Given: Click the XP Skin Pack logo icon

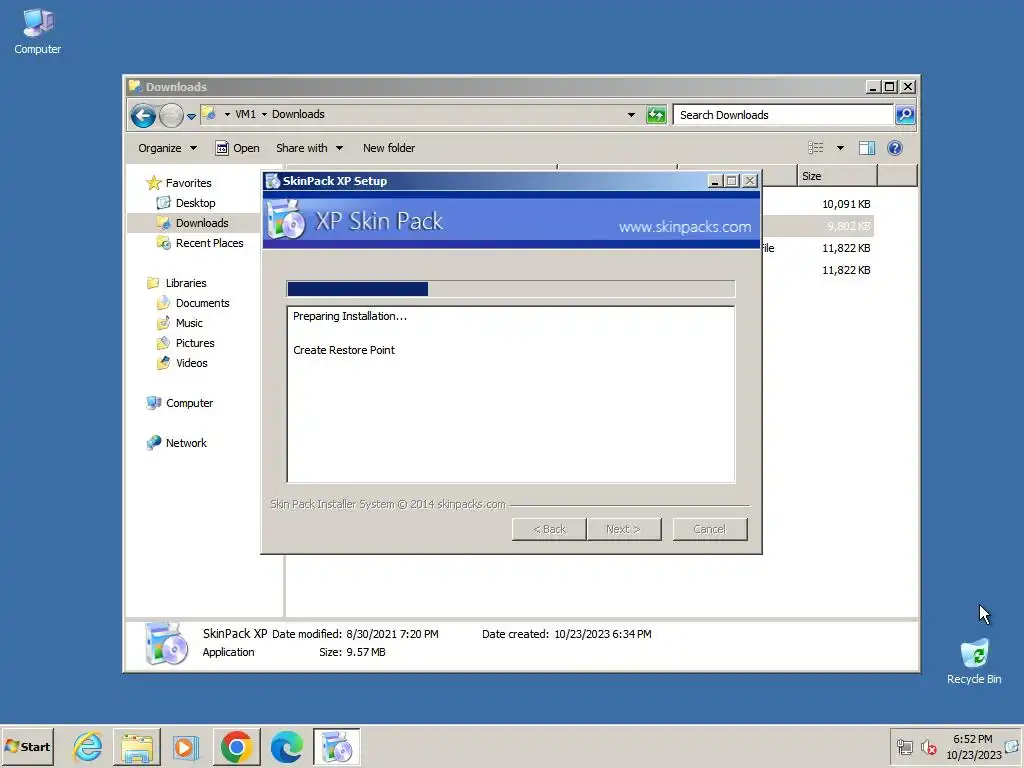Looking at the screenshot, I should pos(285,219).
